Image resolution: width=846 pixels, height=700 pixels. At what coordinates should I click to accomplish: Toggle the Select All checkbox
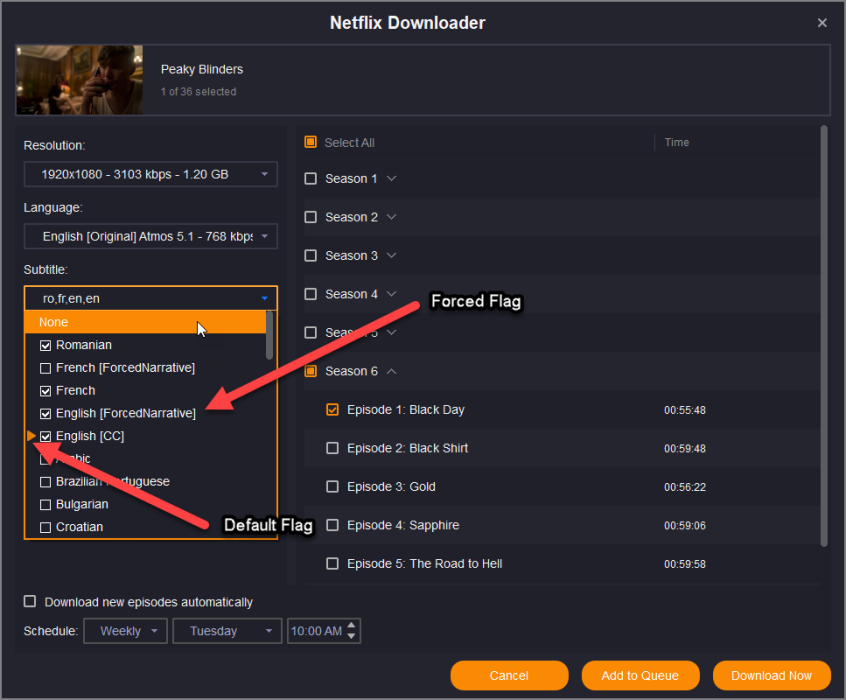coord(311,143)
